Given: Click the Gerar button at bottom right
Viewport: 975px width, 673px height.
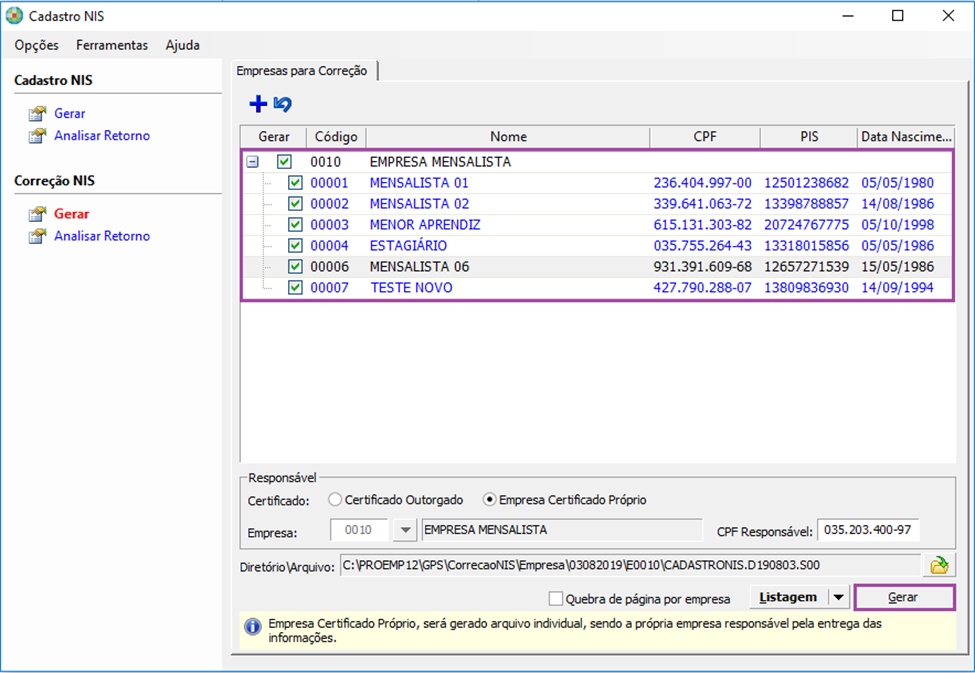Looking at the screenshot, I should (904, 597).
